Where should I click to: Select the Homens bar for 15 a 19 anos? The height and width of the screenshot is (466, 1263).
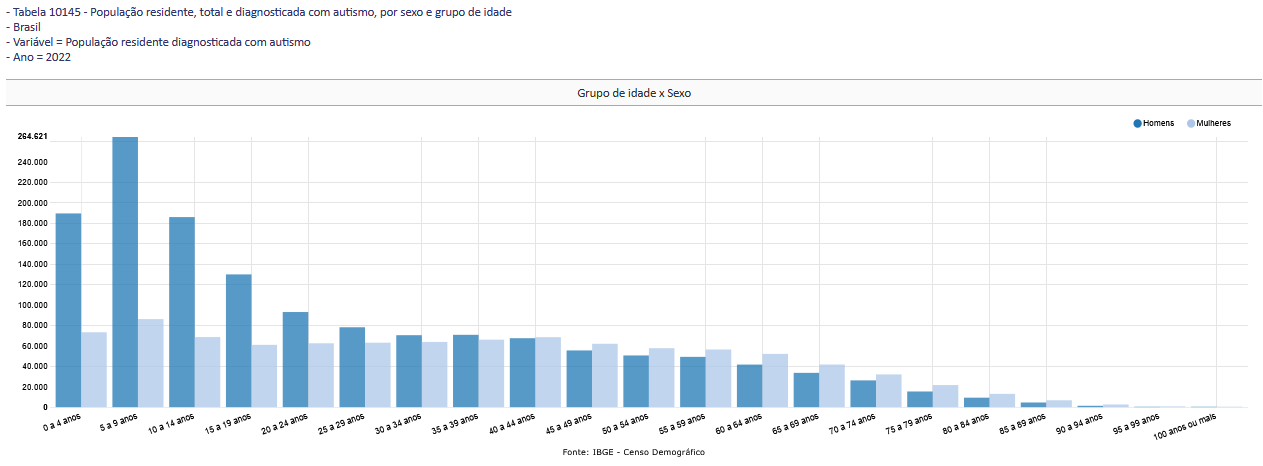[239, 340]
